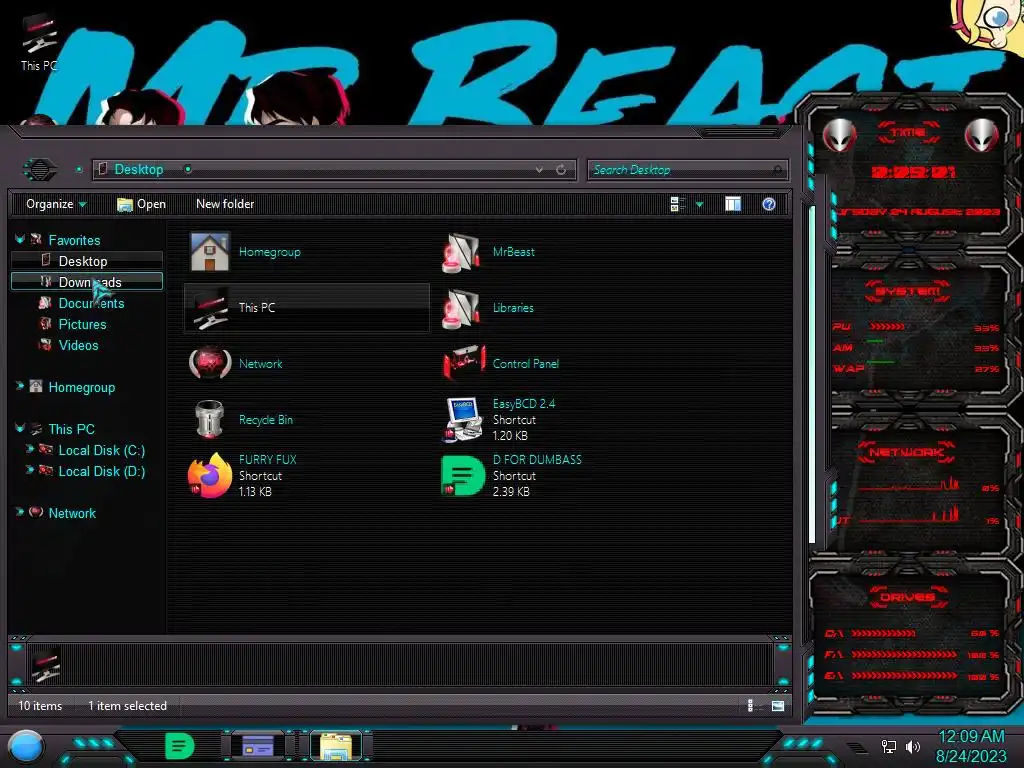The image size is (1024, 768).
Task: Click the Network widget header
Action: click(906, 452)
